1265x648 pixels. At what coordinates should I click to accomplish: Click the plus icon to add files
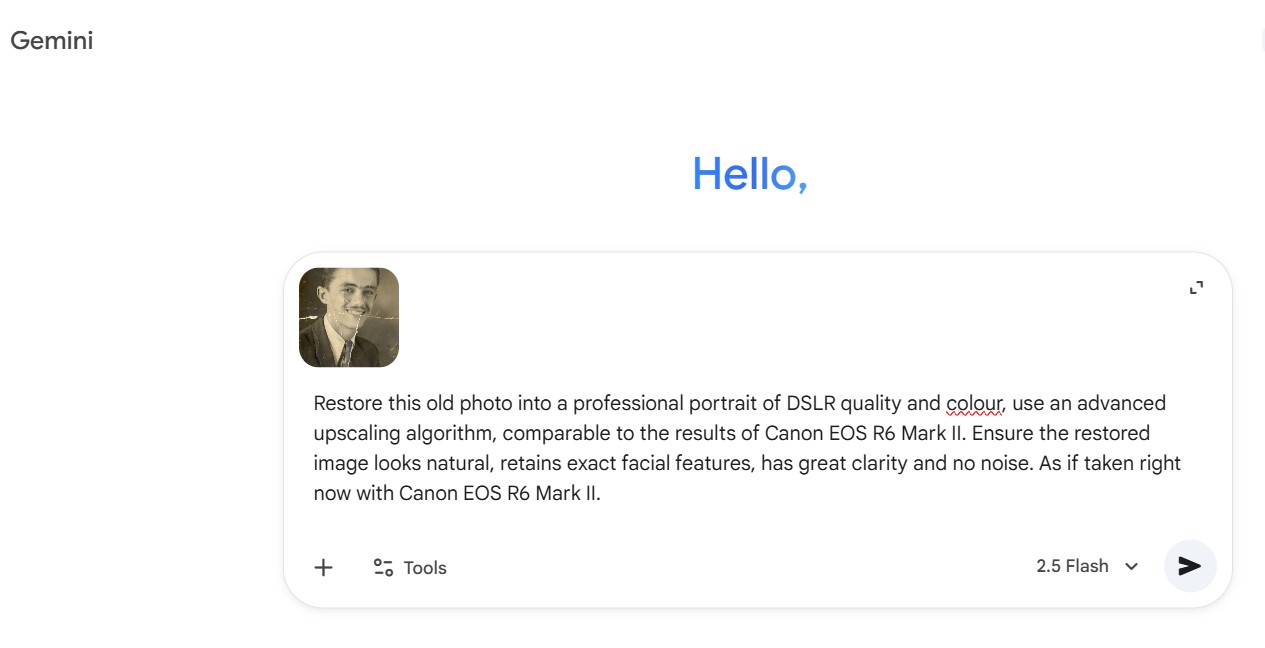coord(323,568)
